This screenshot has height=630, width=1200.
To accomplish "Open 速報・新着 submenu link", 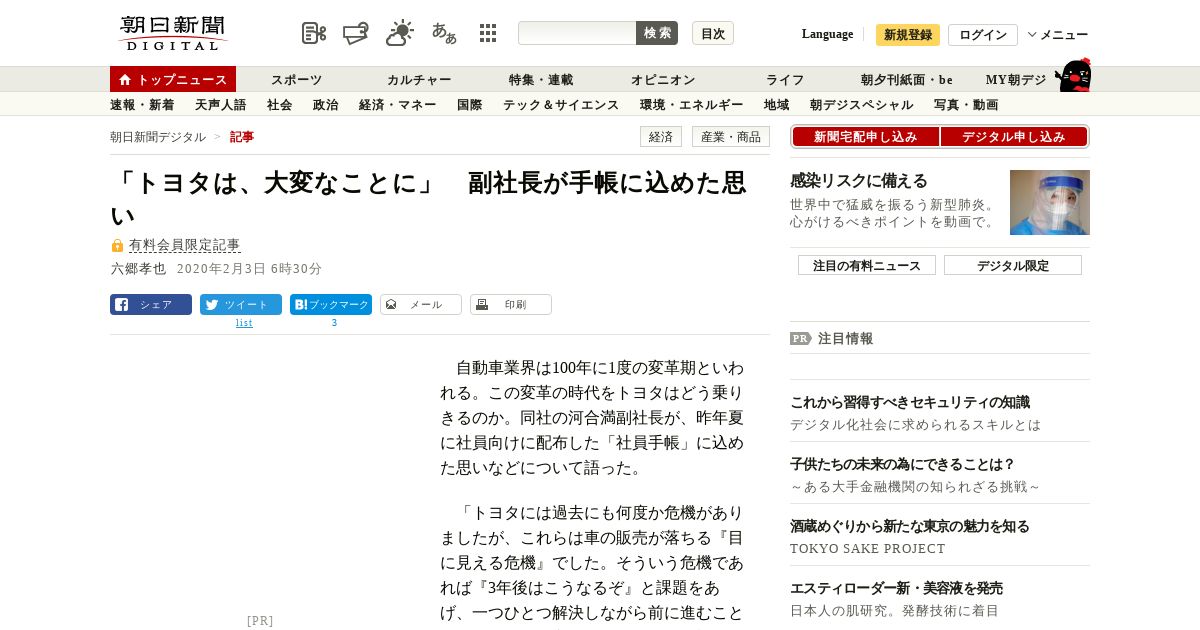I will [142, 105].
